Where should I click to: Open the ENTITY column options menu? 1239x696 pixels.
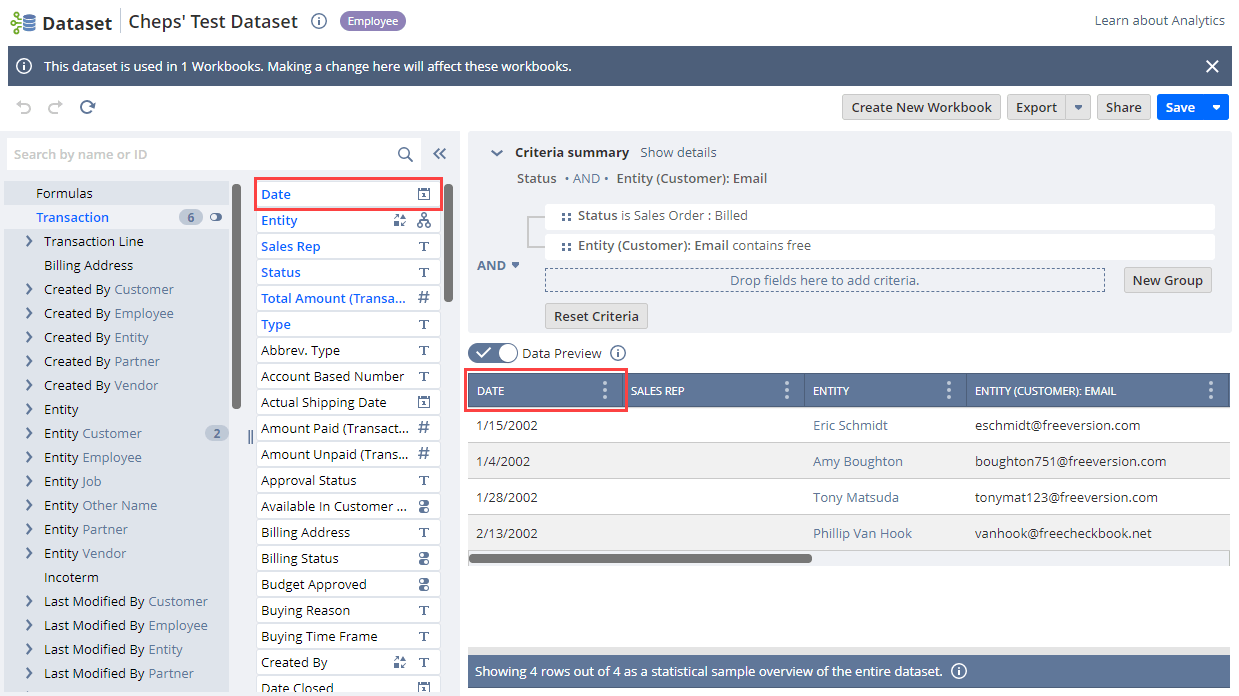point(949,390)
